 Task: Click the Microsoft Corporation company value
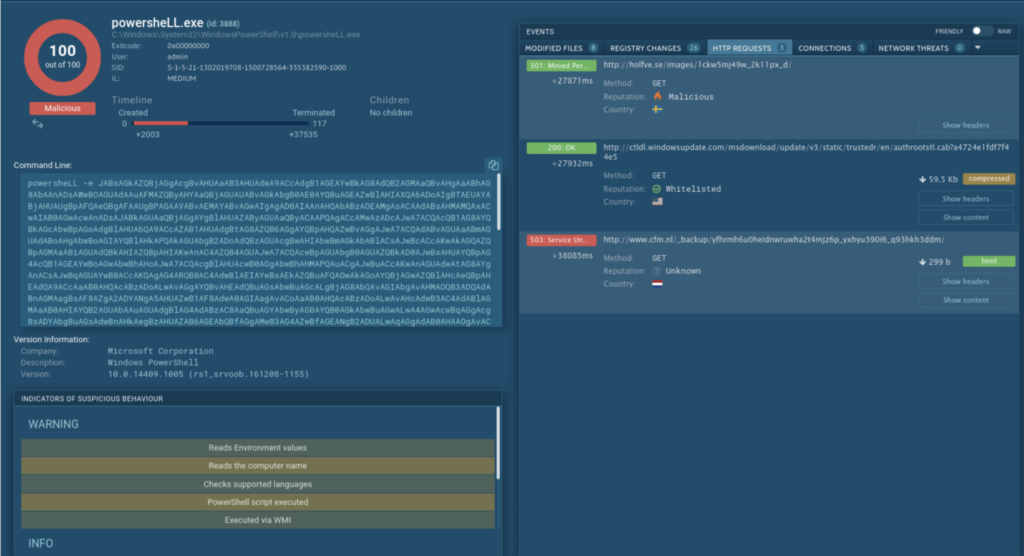click(x=160, y=351)
